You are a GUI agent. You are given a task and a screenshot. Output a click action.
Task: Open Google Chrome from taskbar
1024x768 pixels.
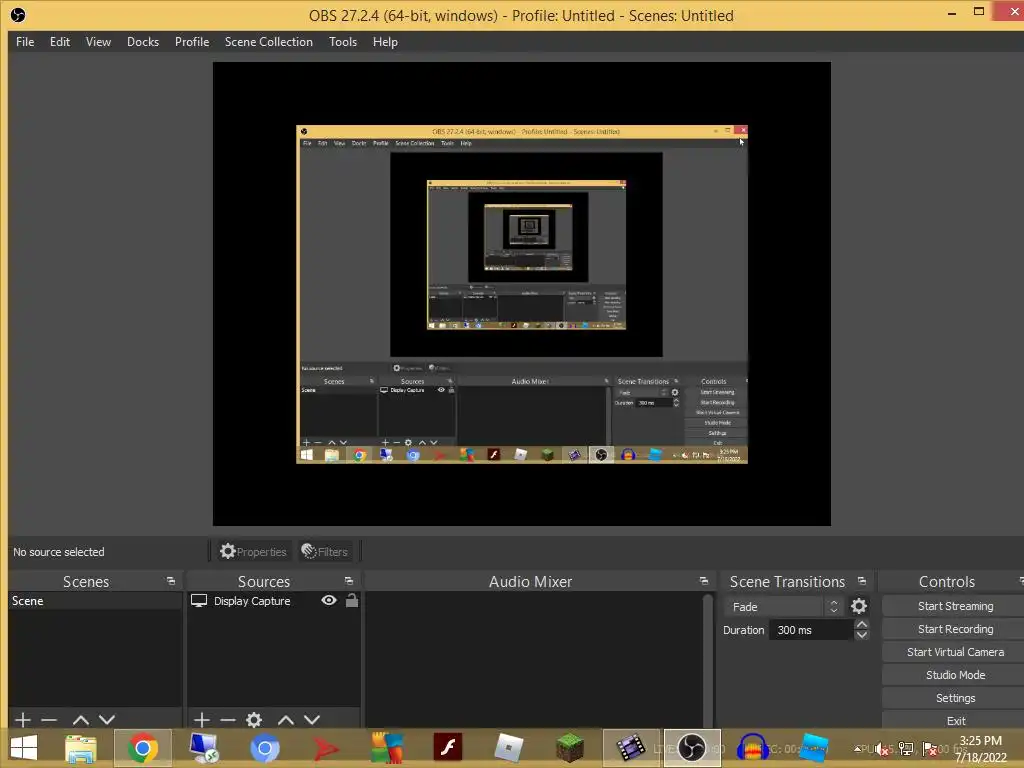pyautogui.click(x=143, y=748)
